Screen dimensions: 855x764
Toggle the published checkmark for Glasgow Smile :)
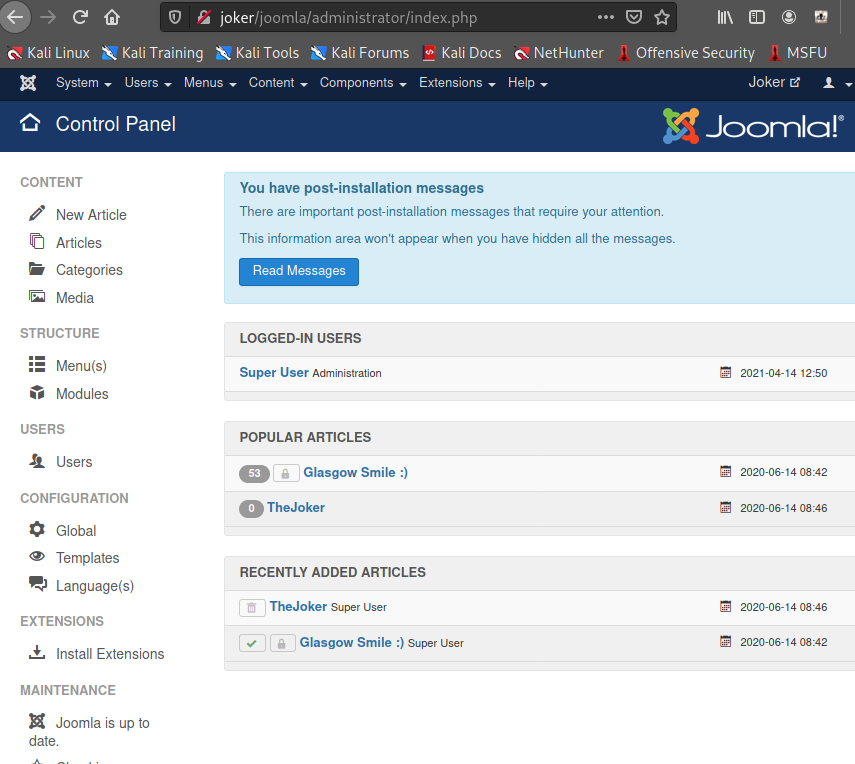(252, 643)
